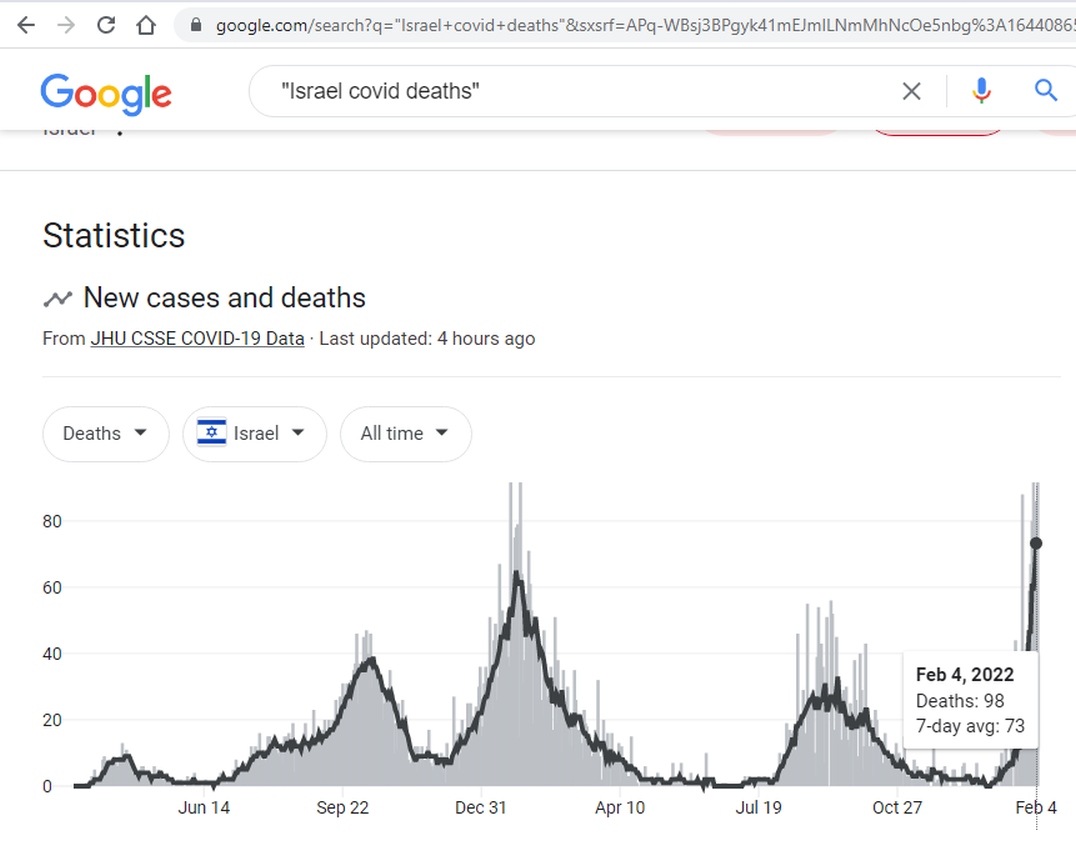
Task: Click the browser forward arrow
Action: (66, 25)
